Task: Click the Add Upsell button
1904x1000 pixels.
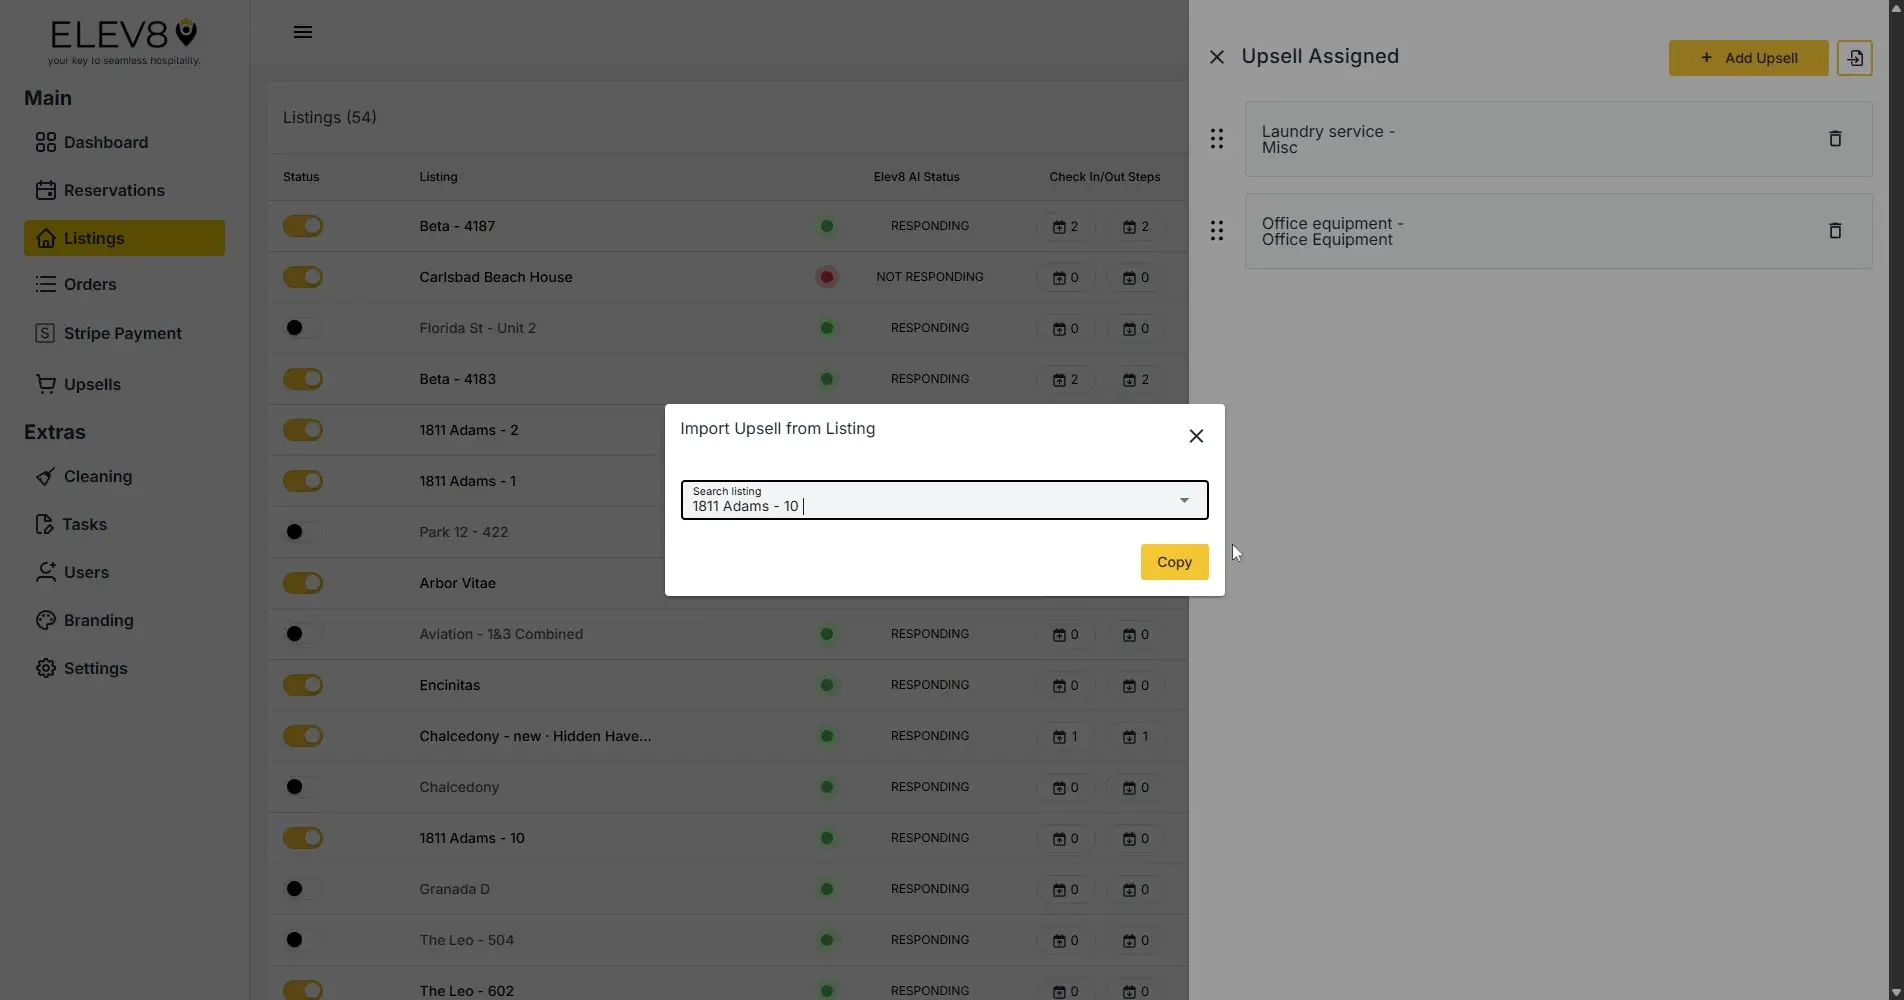Action: [1748, 57]
